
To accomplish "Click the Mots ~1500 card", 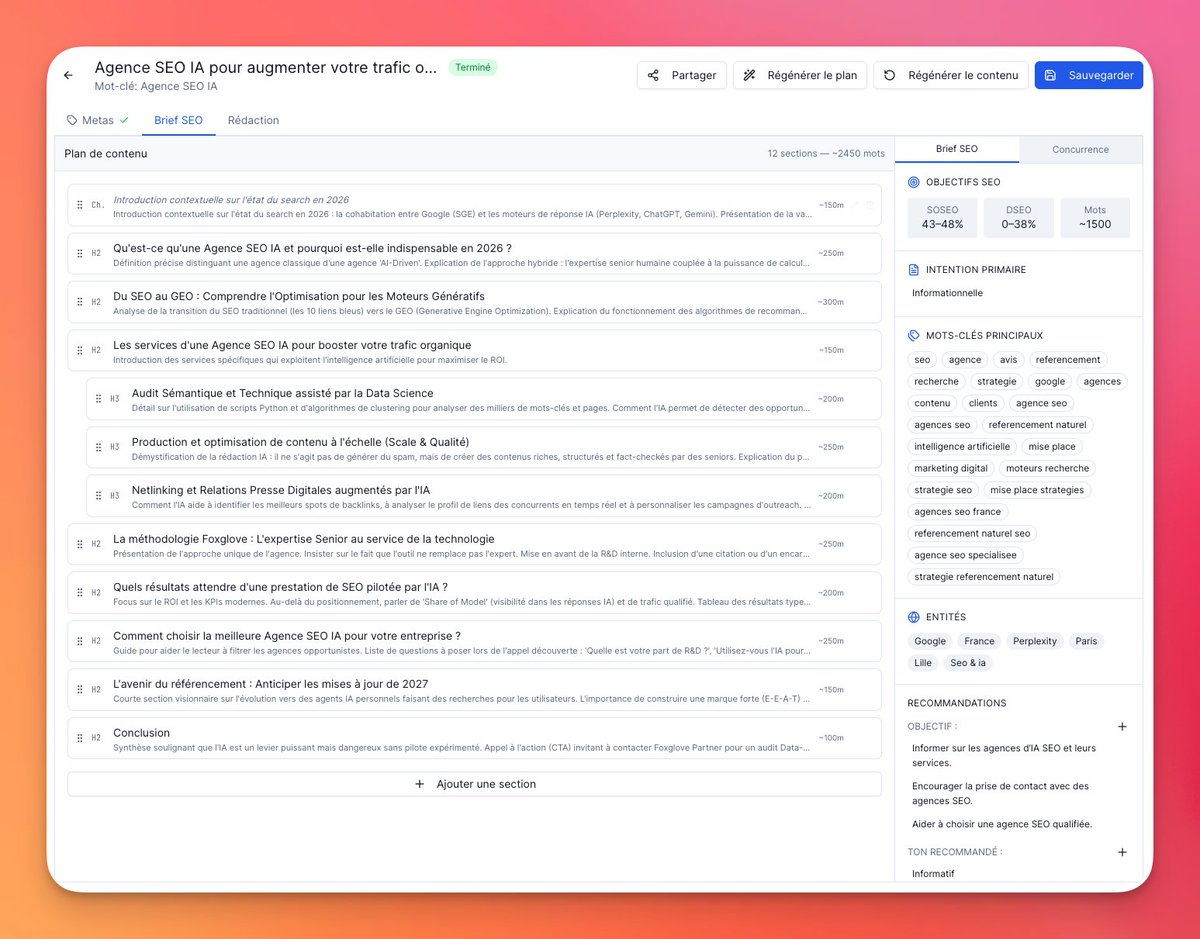I will click(x=1095, y=217).
